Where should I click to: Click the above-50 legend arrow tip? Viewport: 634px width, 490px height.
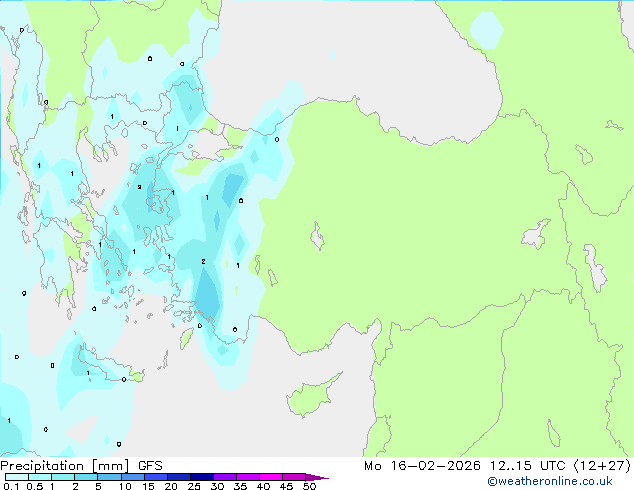pos(317,477)
